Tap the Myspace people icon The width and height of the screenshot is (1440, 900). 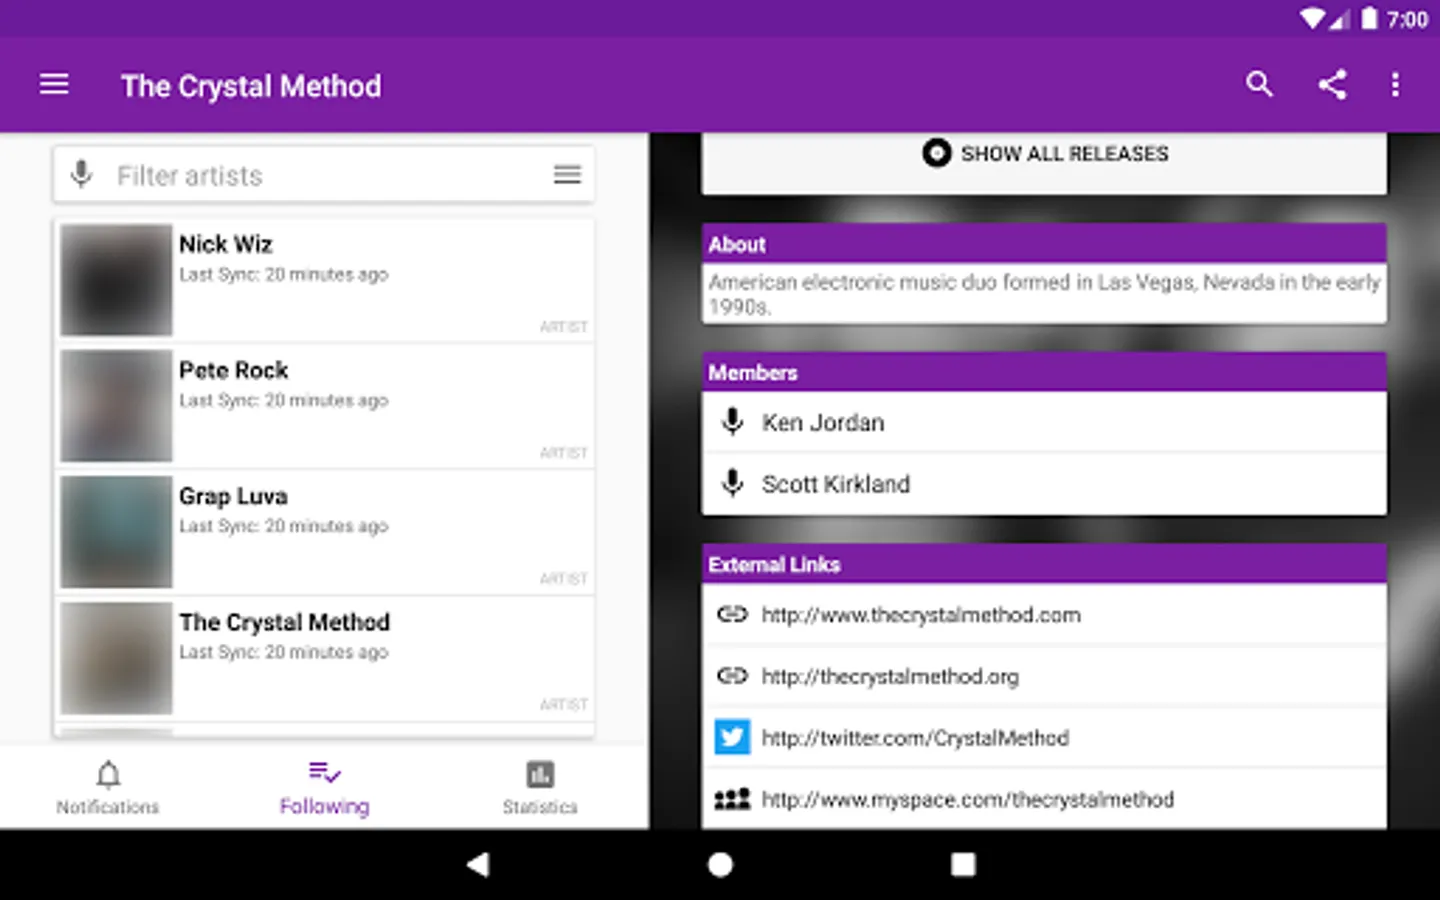click(732, 799)
